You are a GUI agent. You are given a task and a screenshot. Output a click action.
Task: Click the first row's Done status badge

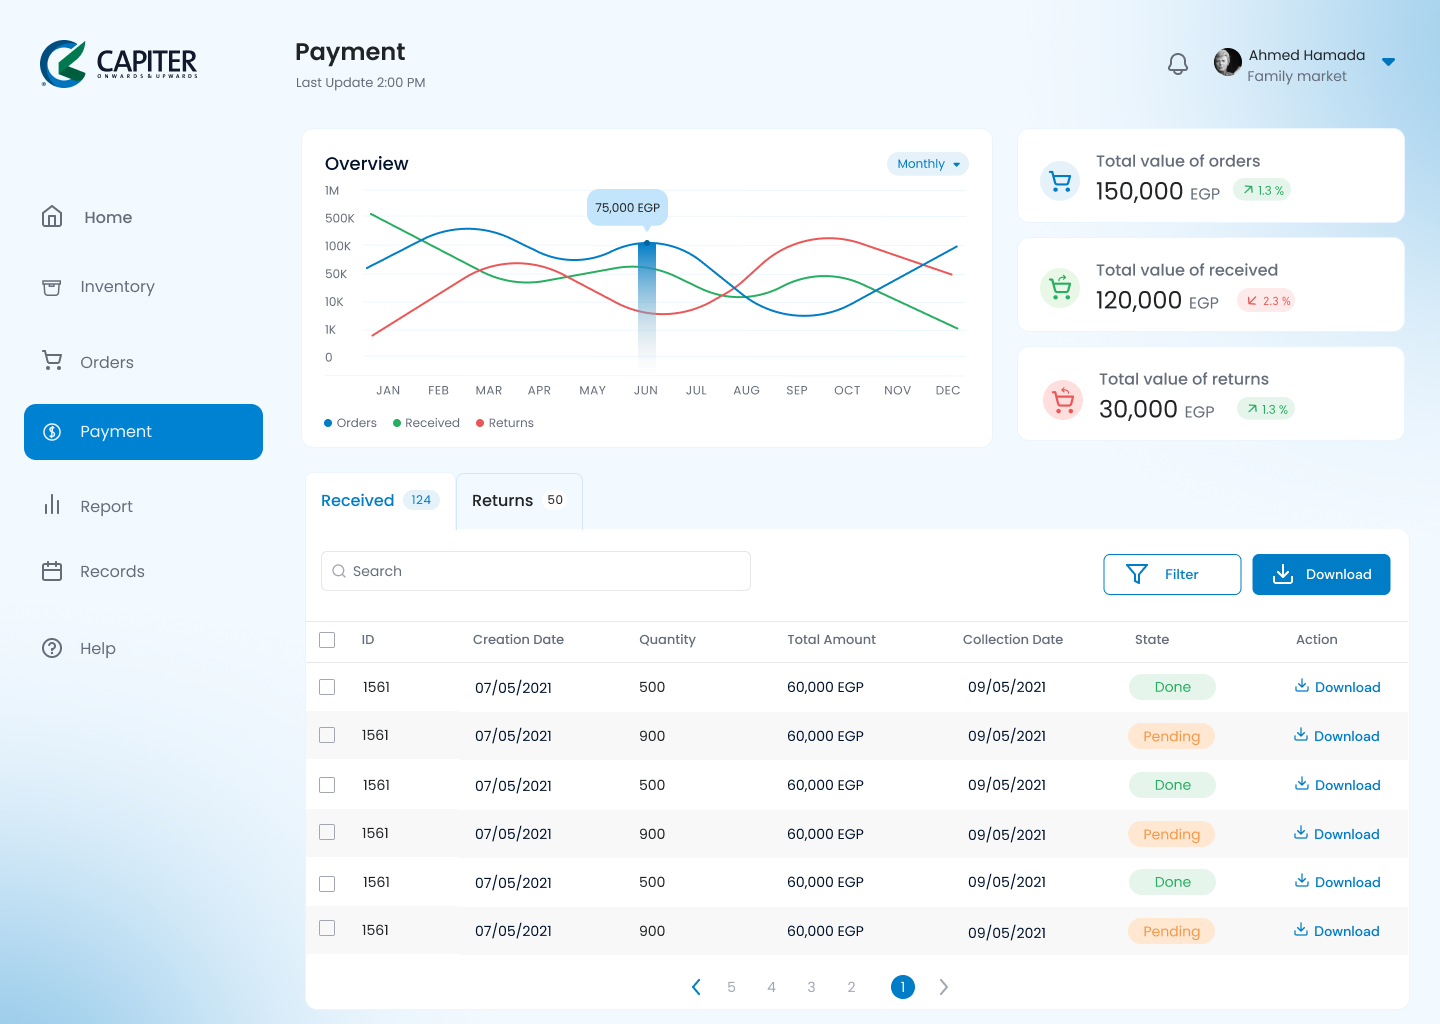pyautogui.click(x=1172, y=687)
